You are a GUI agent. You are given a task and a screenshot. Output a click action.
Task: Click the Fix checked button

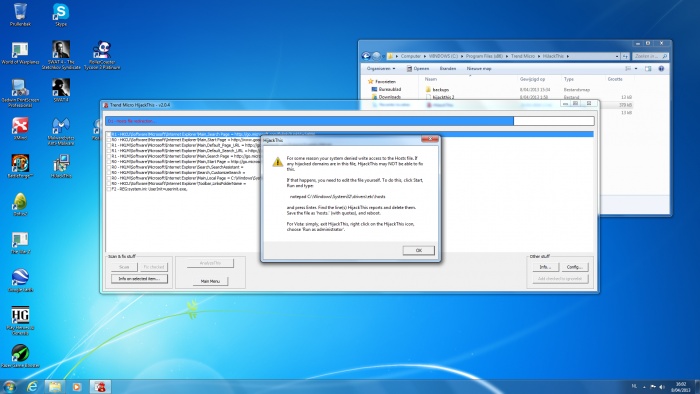tap(154, 267)
